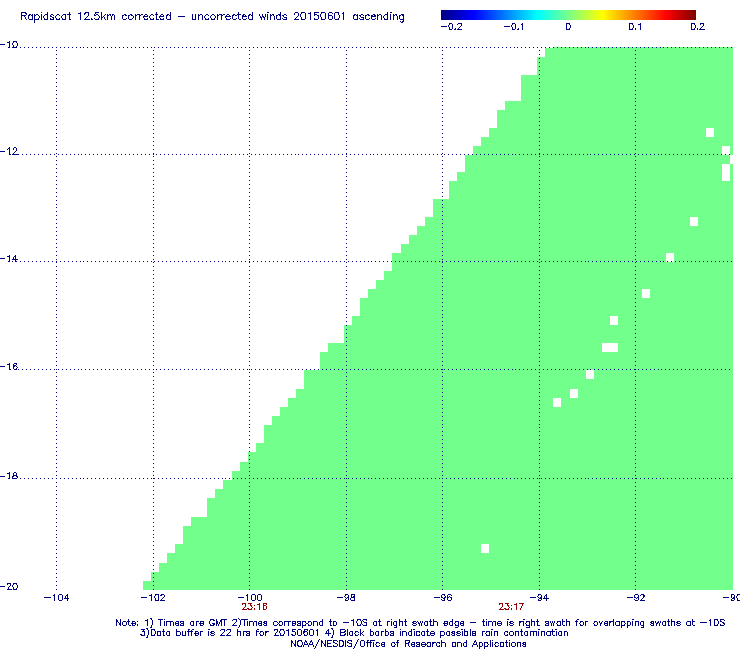Click the '-0.2' color bar label
Viewport: 740px width, 650px height.
click(451, 27)
